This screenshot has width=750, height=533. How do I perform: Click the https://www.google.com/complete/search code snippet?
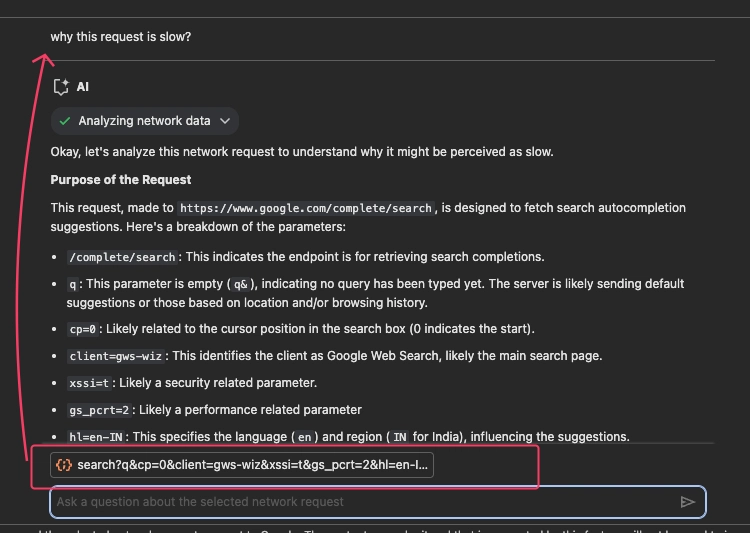pos(306,208)
